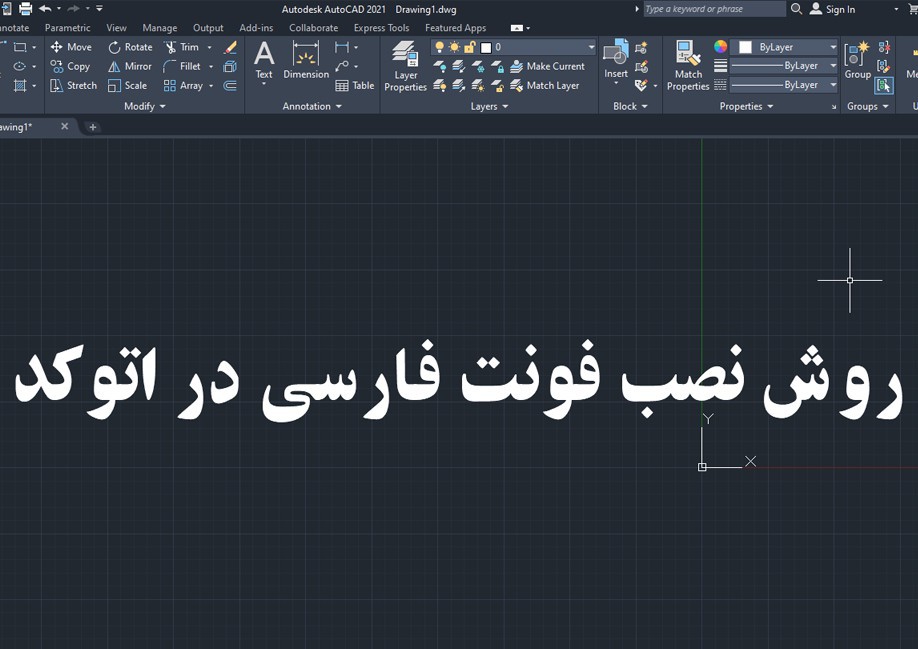Click the Explode tool icon

[x=230, y=66]
